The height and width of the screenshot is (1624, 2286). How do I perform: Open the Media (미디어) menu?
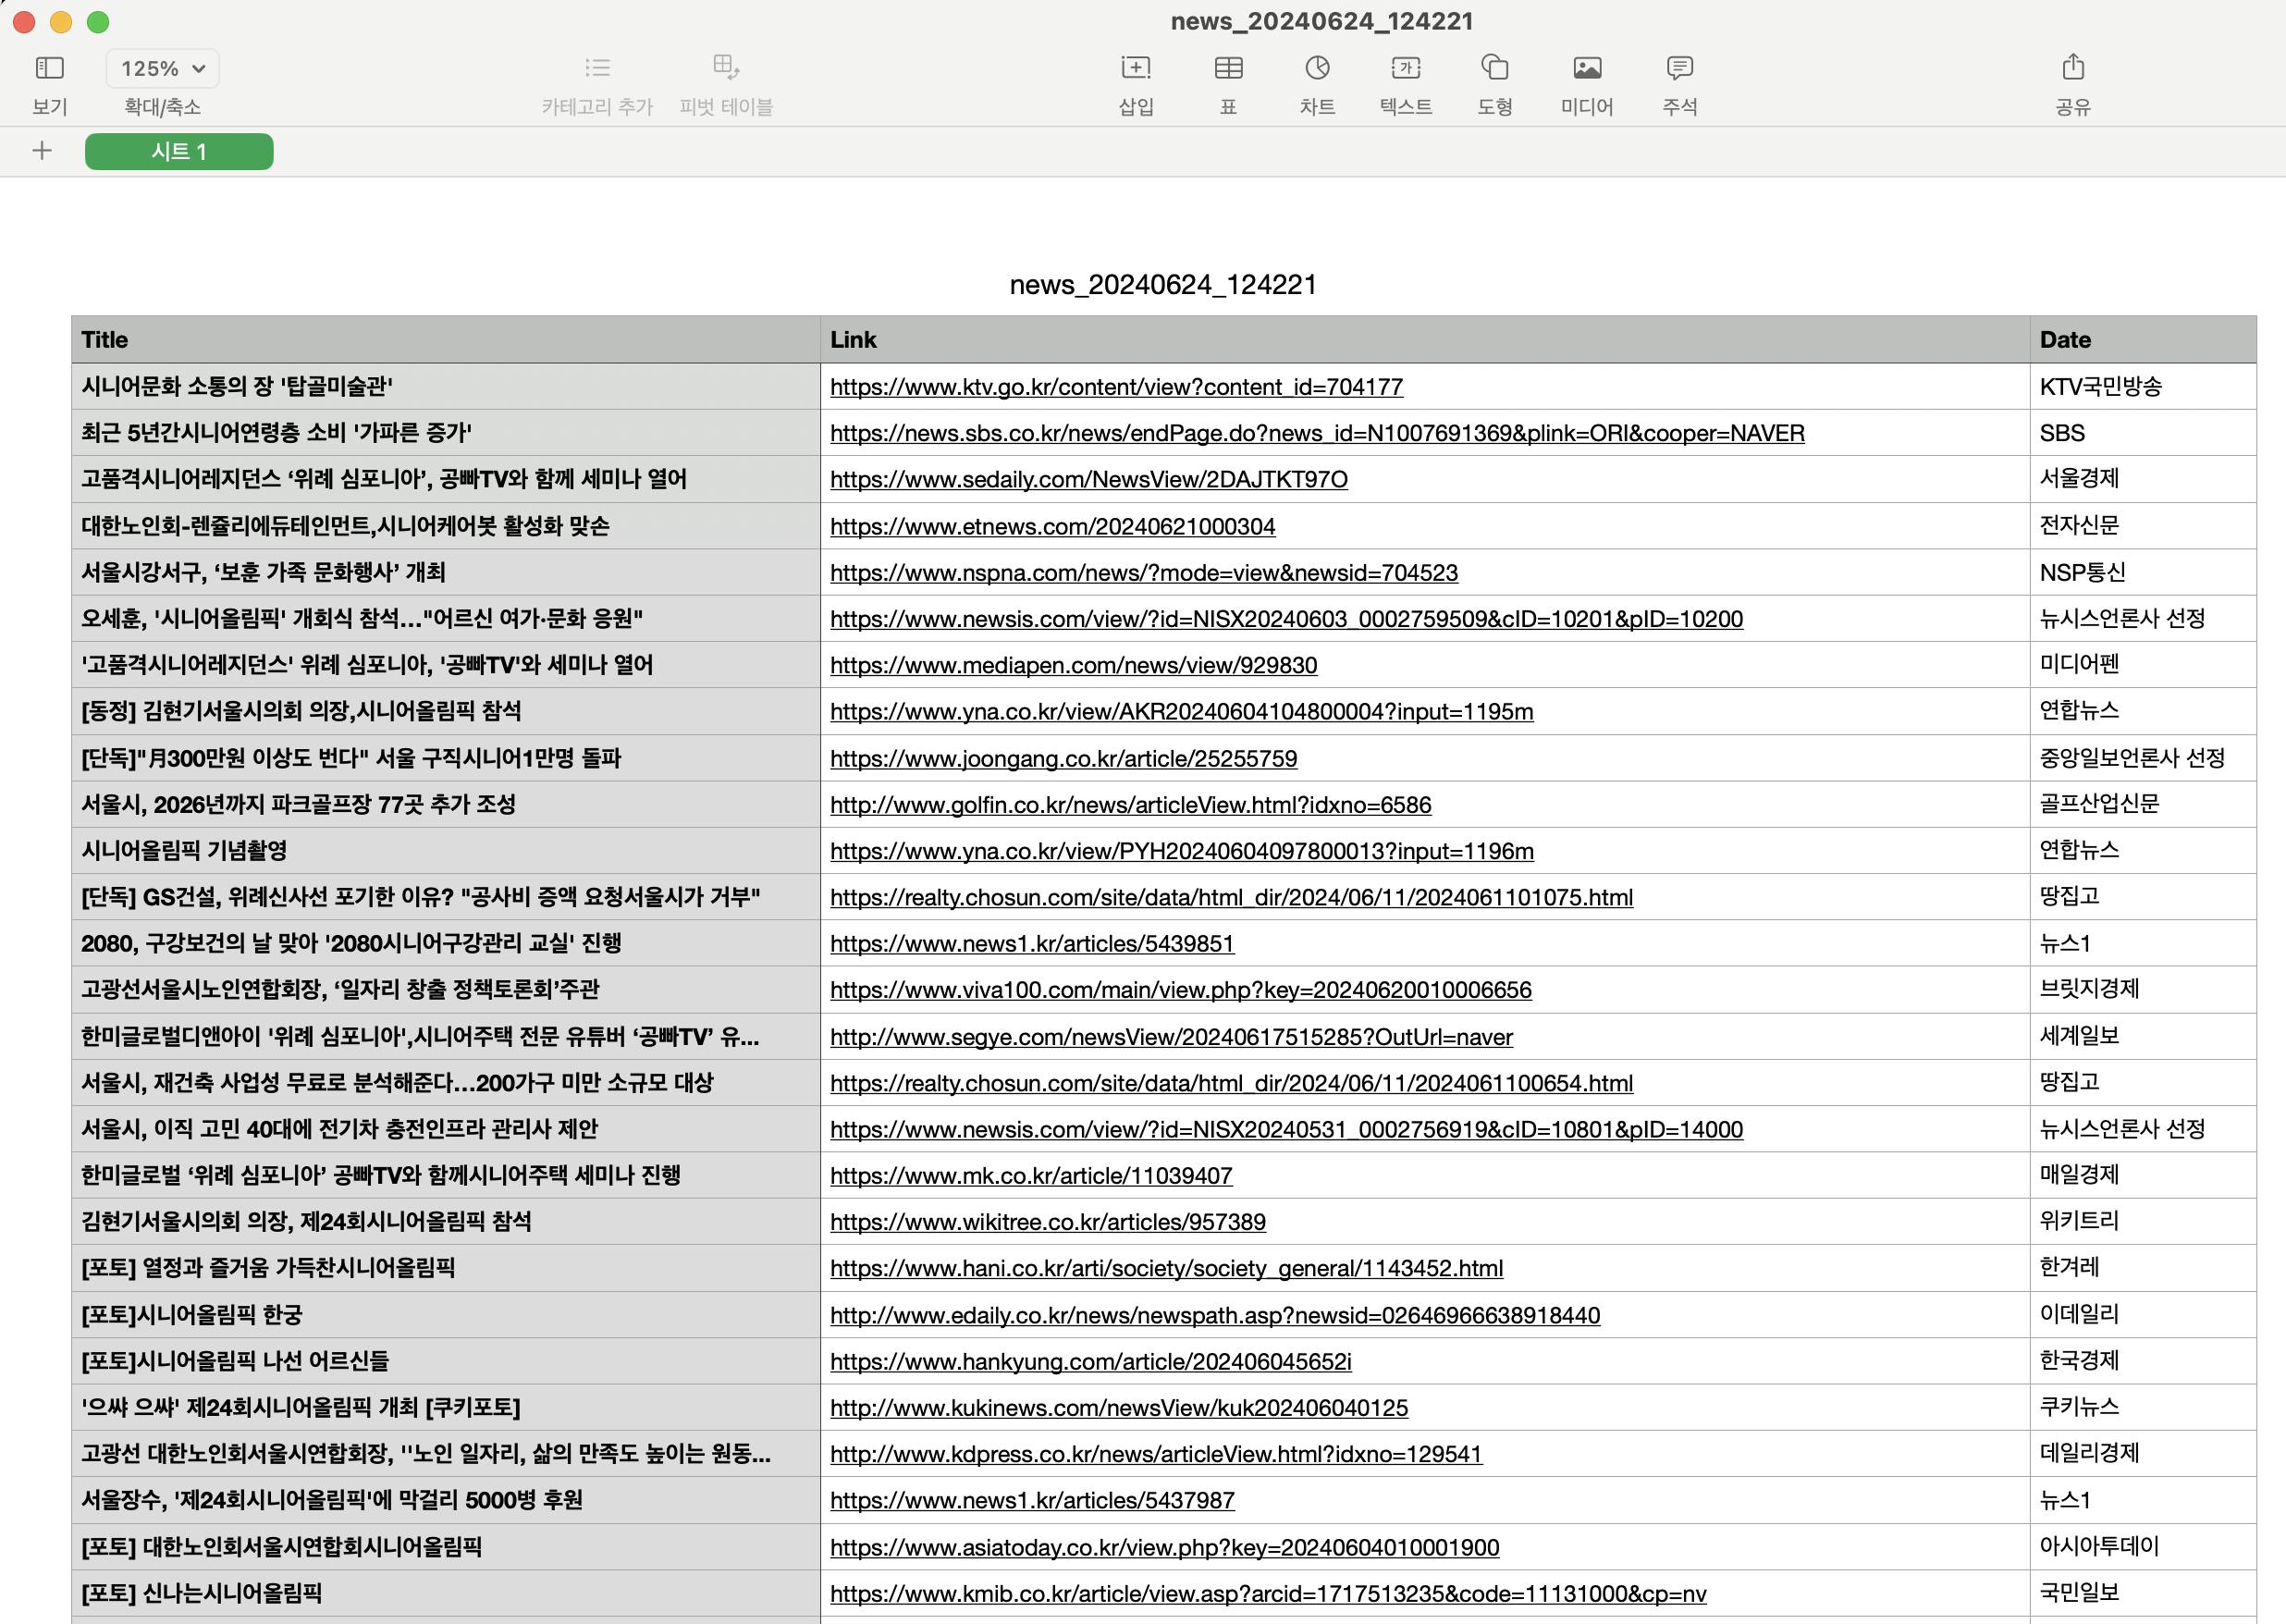[x=1586, y=68]
